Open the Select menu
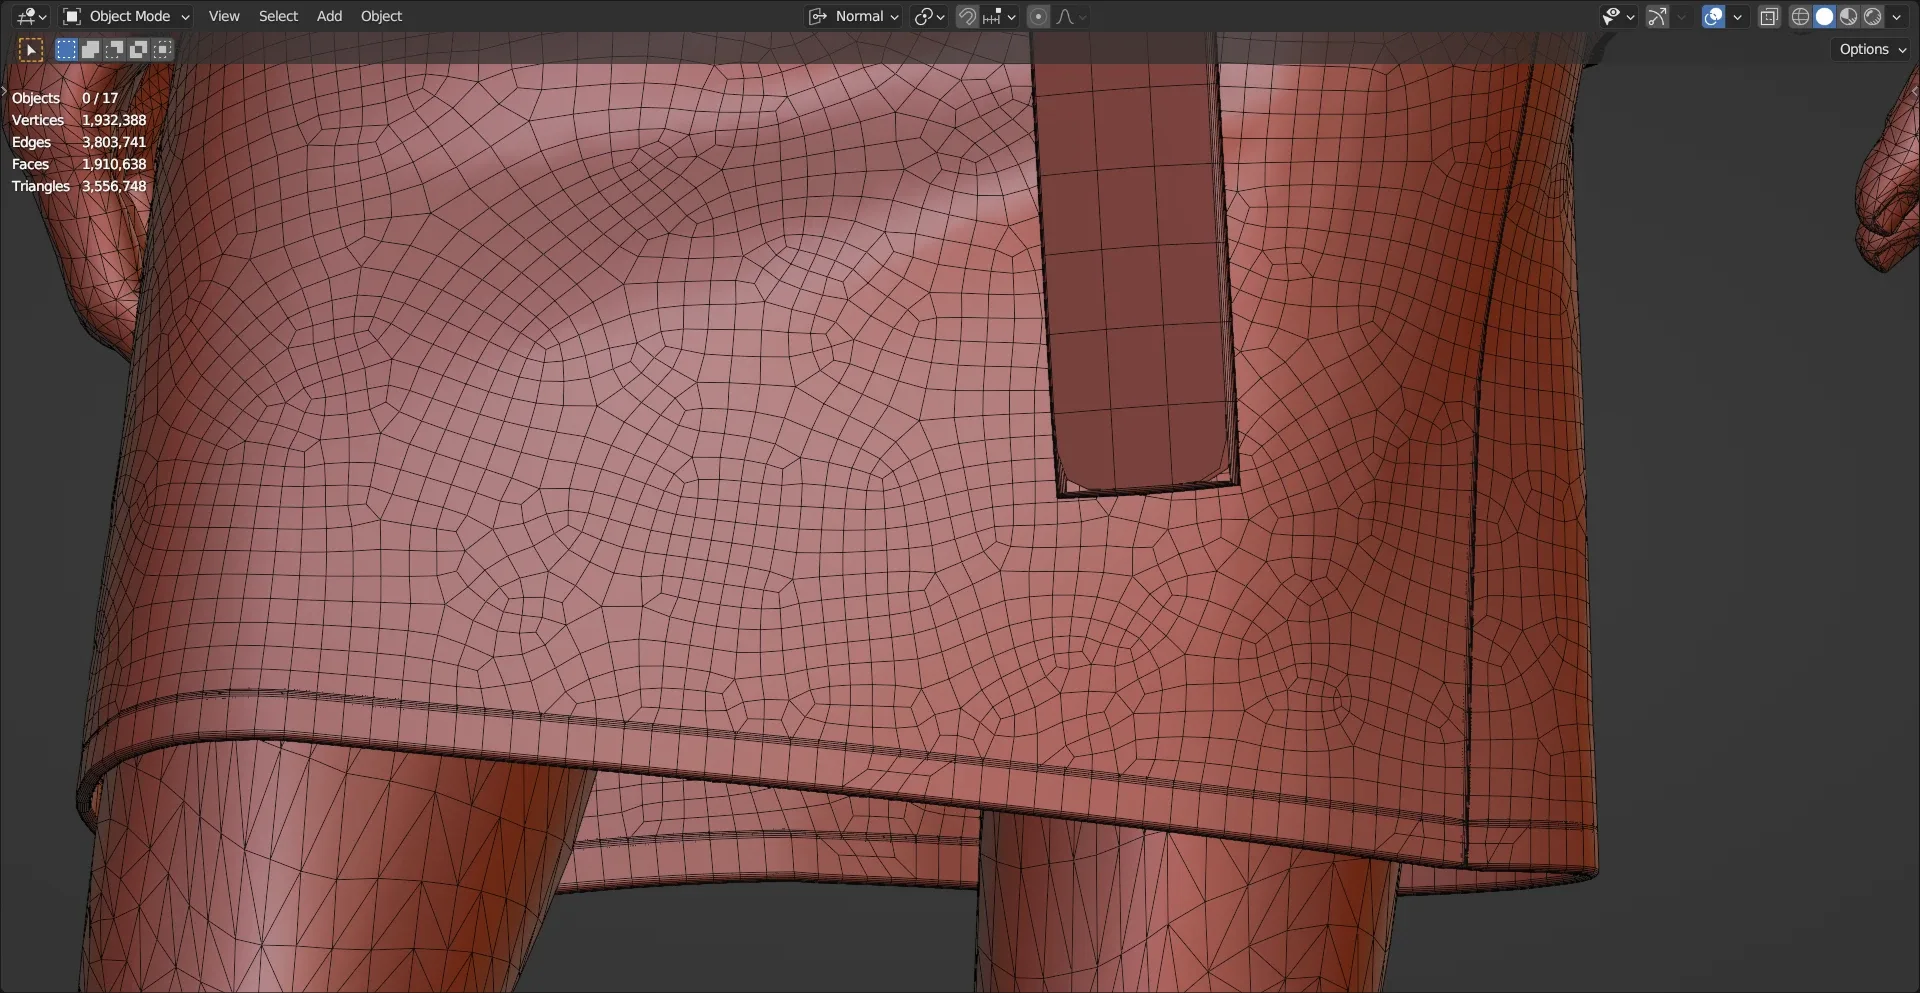1920x993 pixels. click(278, 16)
